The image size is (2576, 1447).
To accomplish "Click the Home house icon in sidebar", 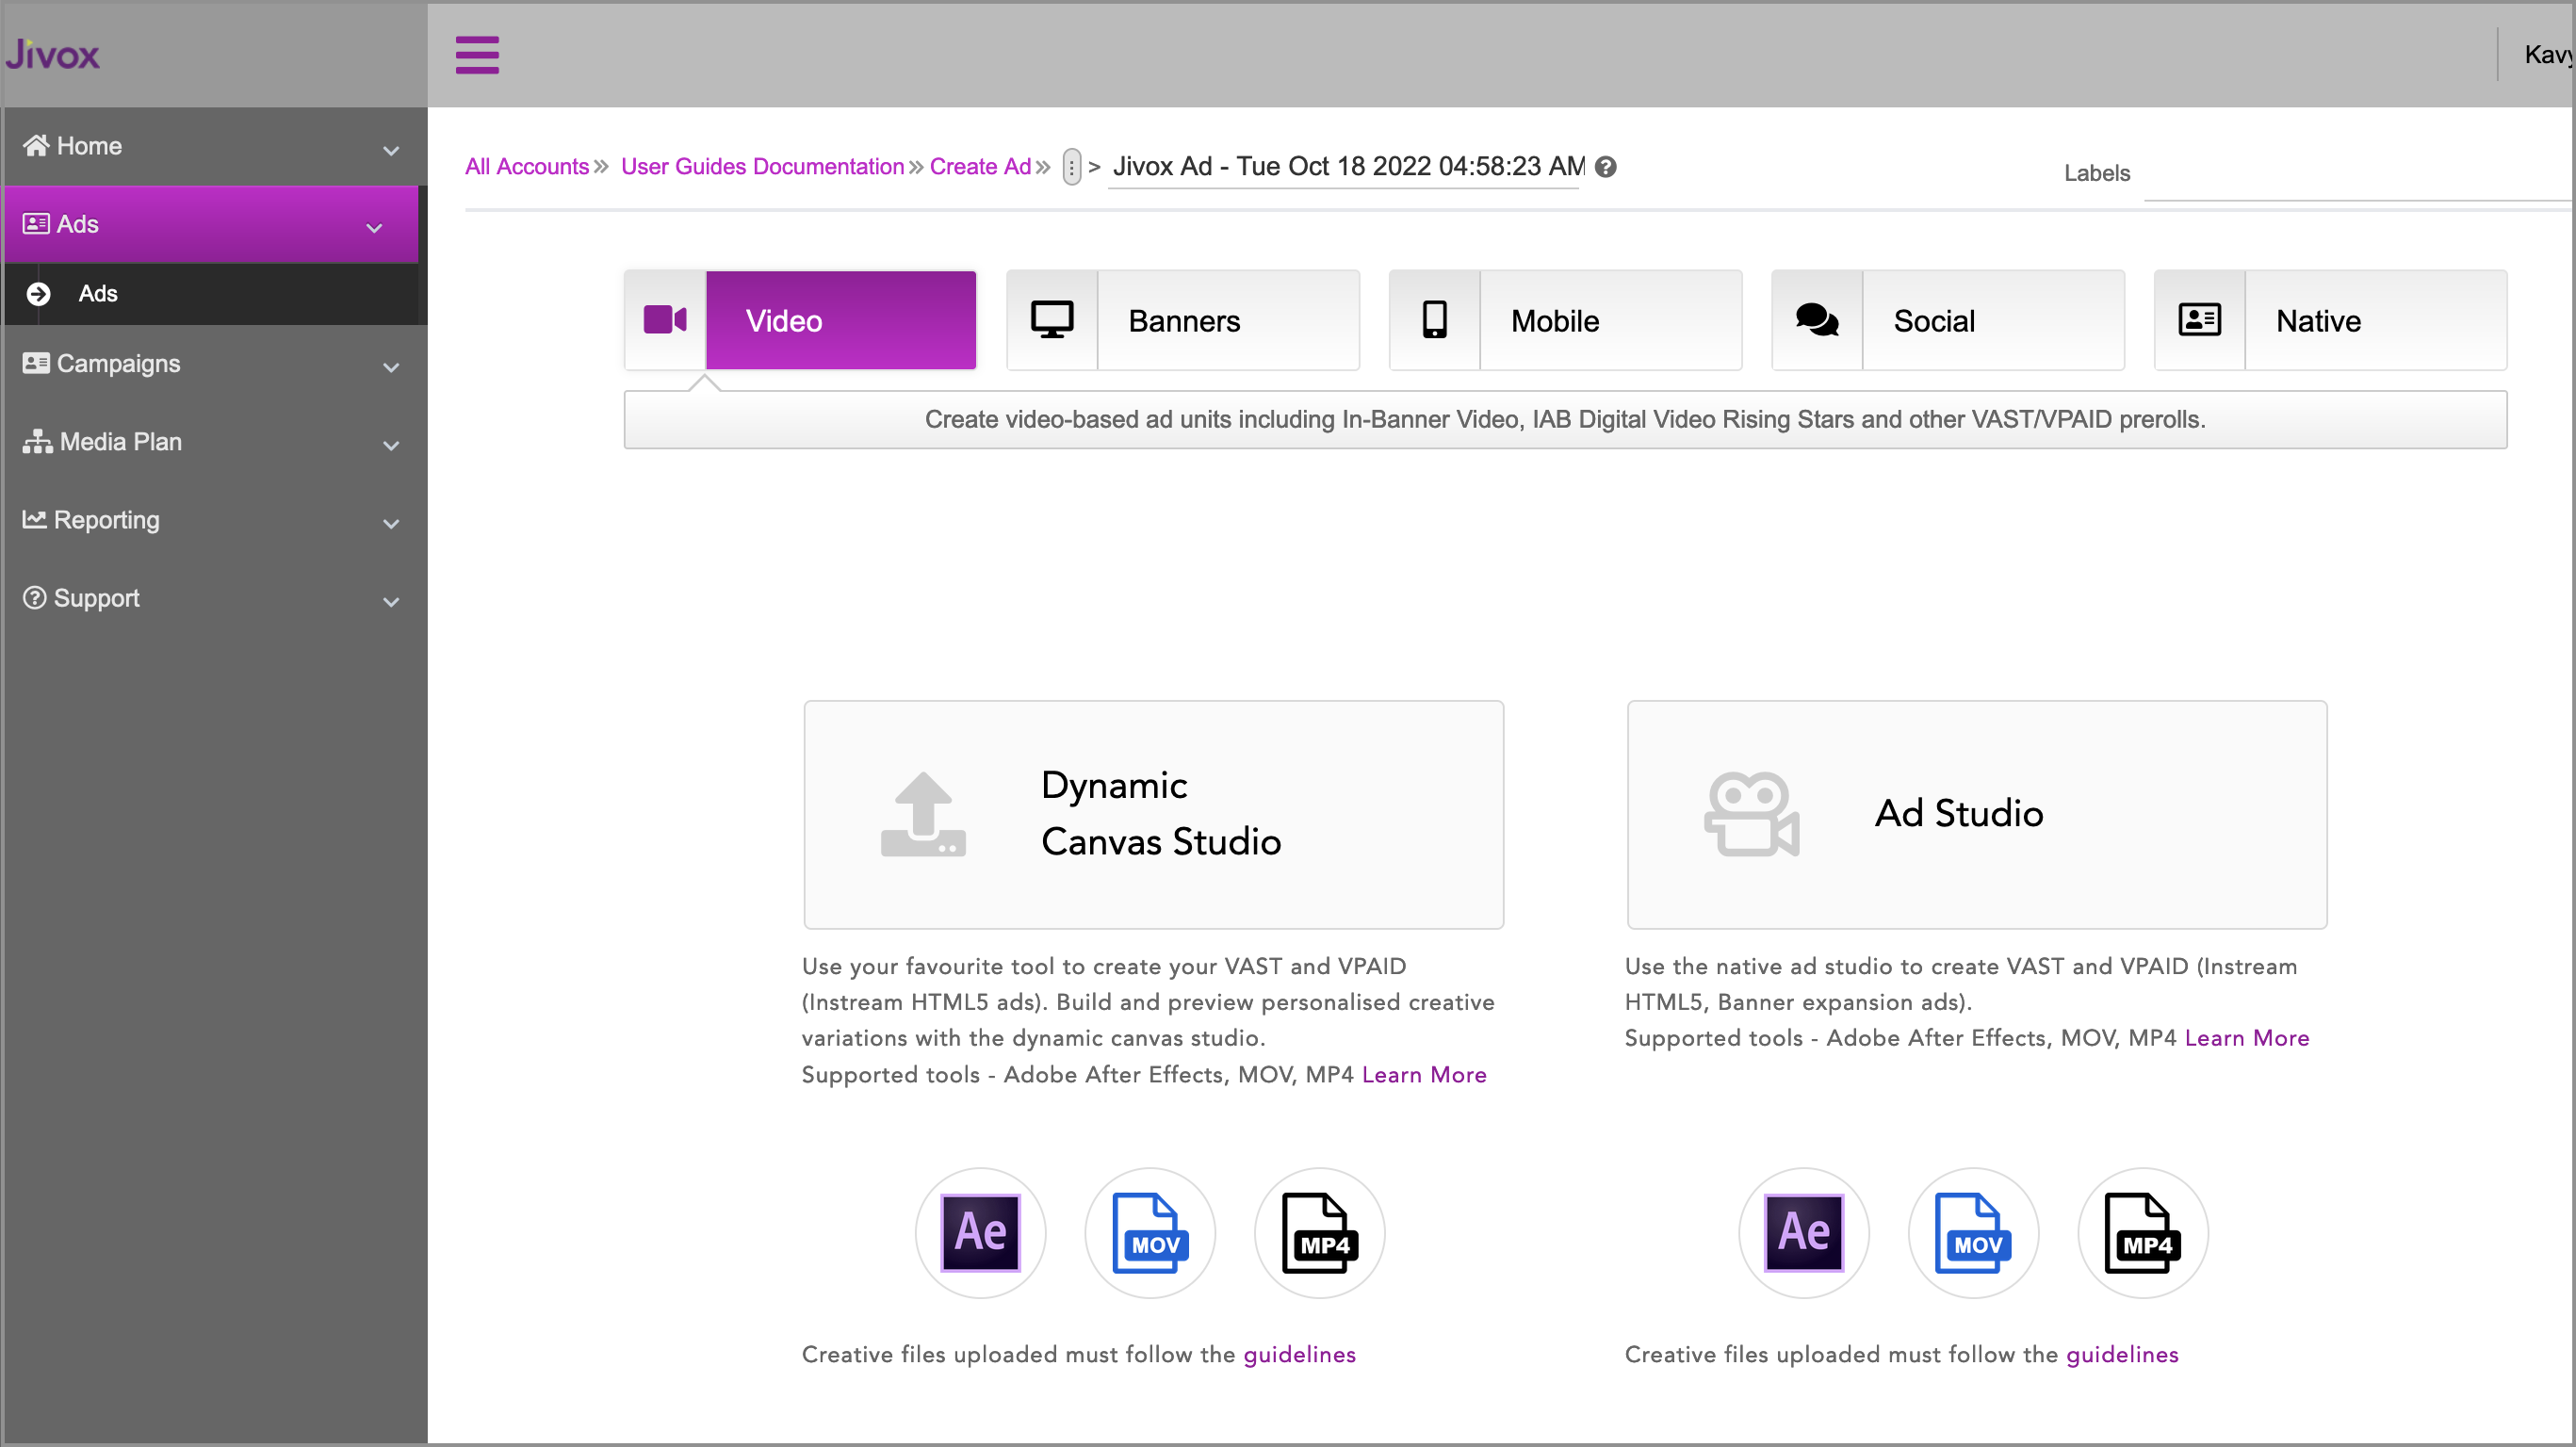I will click(36, 146).
